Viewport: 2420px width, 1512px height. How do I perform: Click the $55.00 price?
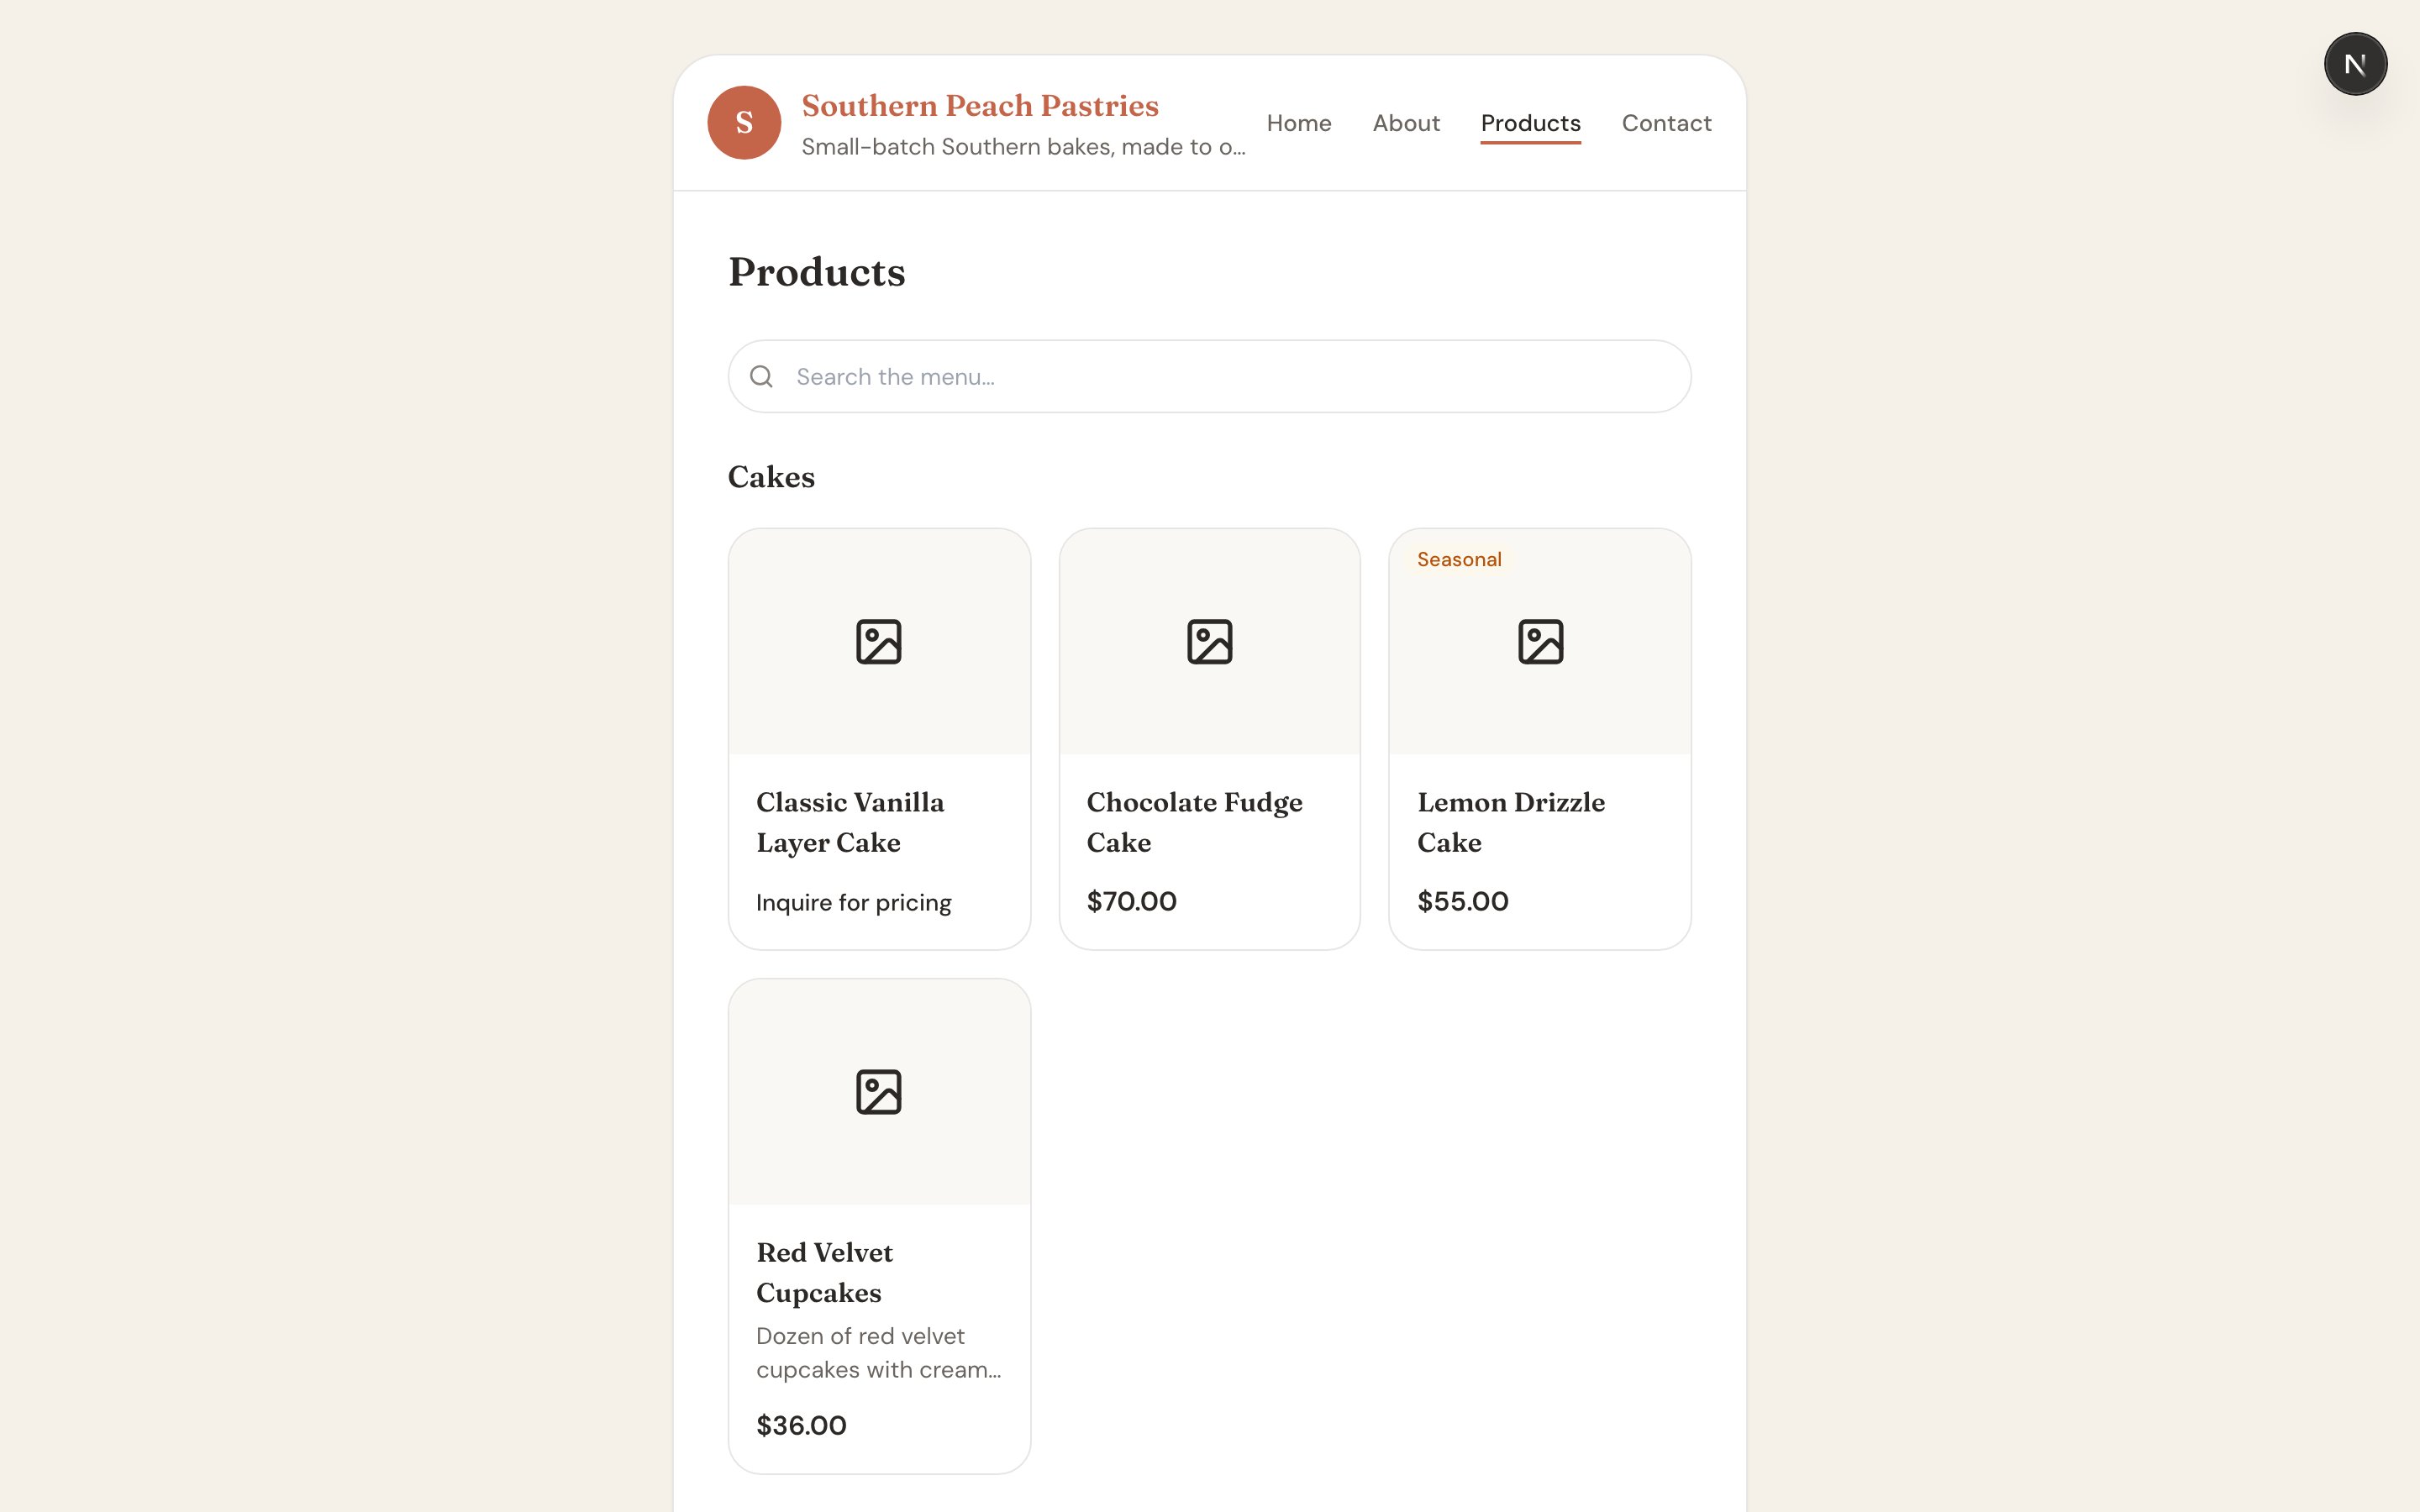[x=1462, y=901]
